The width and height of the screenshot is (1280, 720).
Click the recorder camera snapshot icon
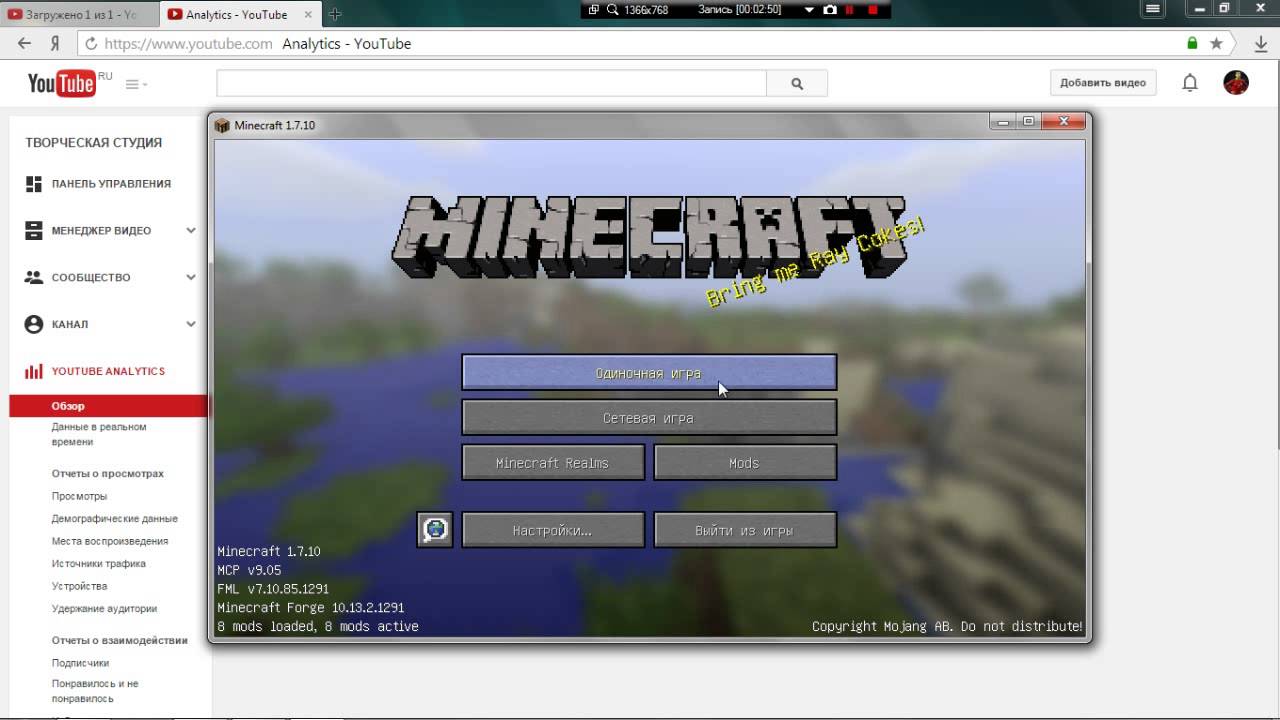830,9
